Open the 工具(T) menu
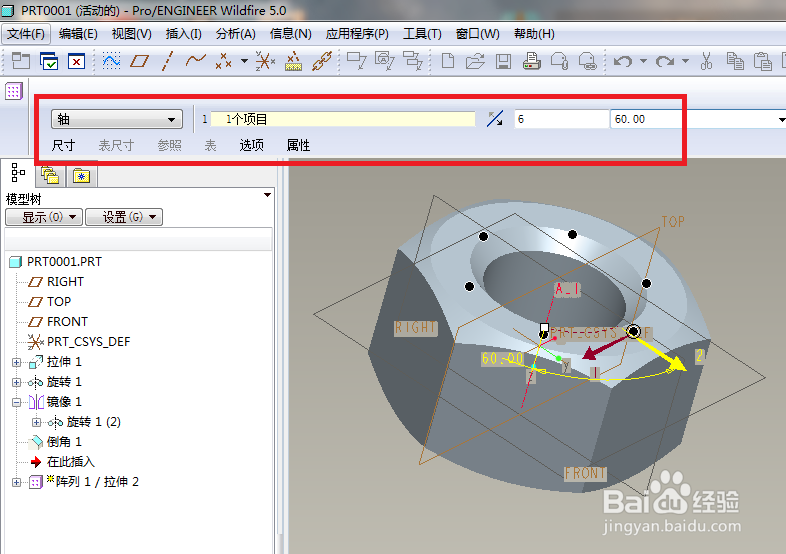The height and width of the screenshot is (554, 786). click(x=422, y=34)
